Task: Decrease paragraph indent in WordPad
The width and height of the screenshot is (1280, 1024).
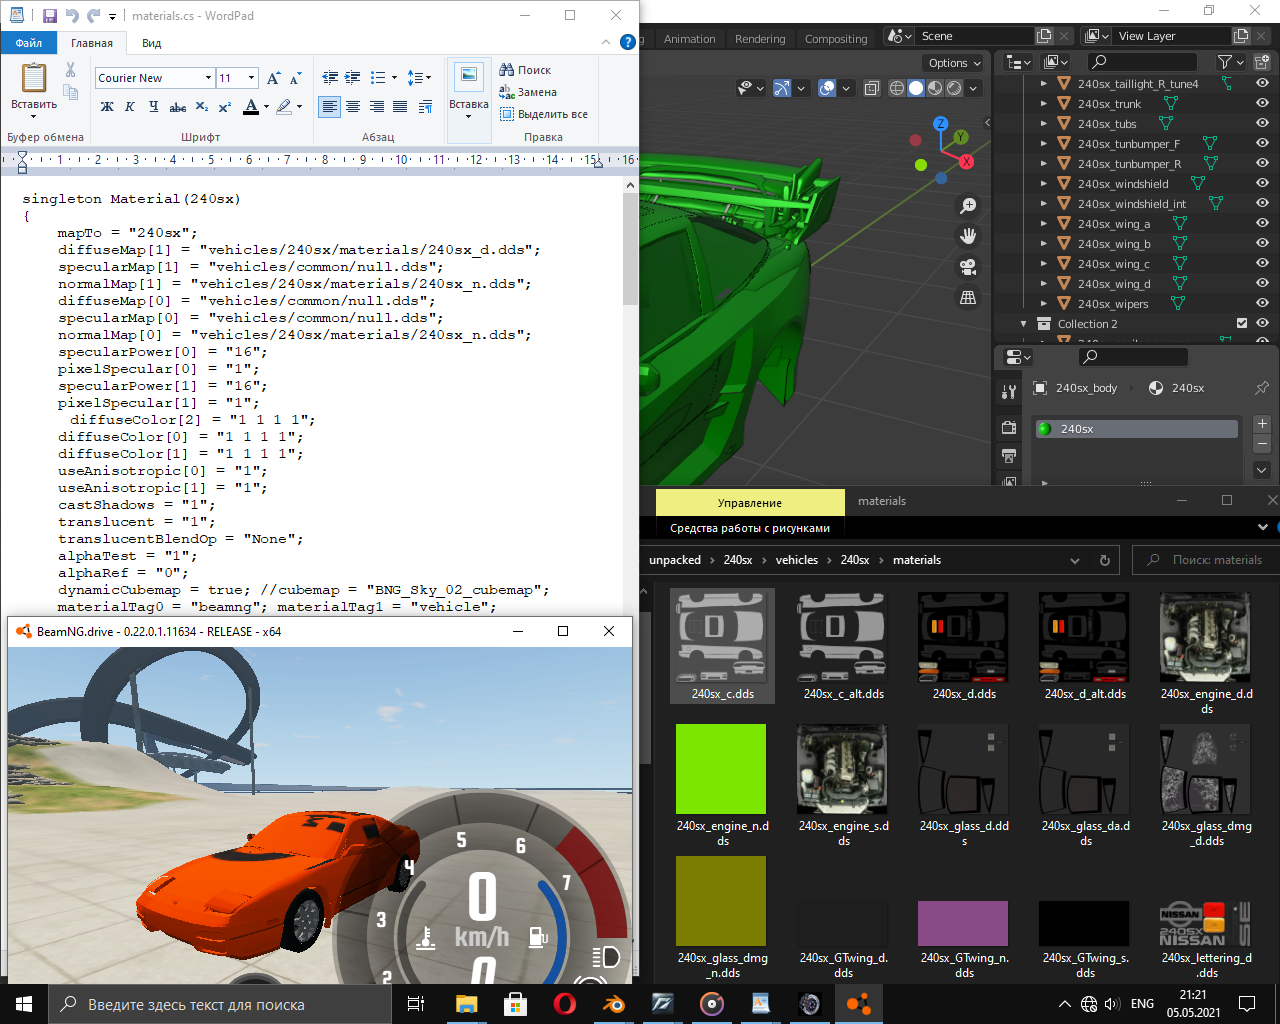Action: 330,77
